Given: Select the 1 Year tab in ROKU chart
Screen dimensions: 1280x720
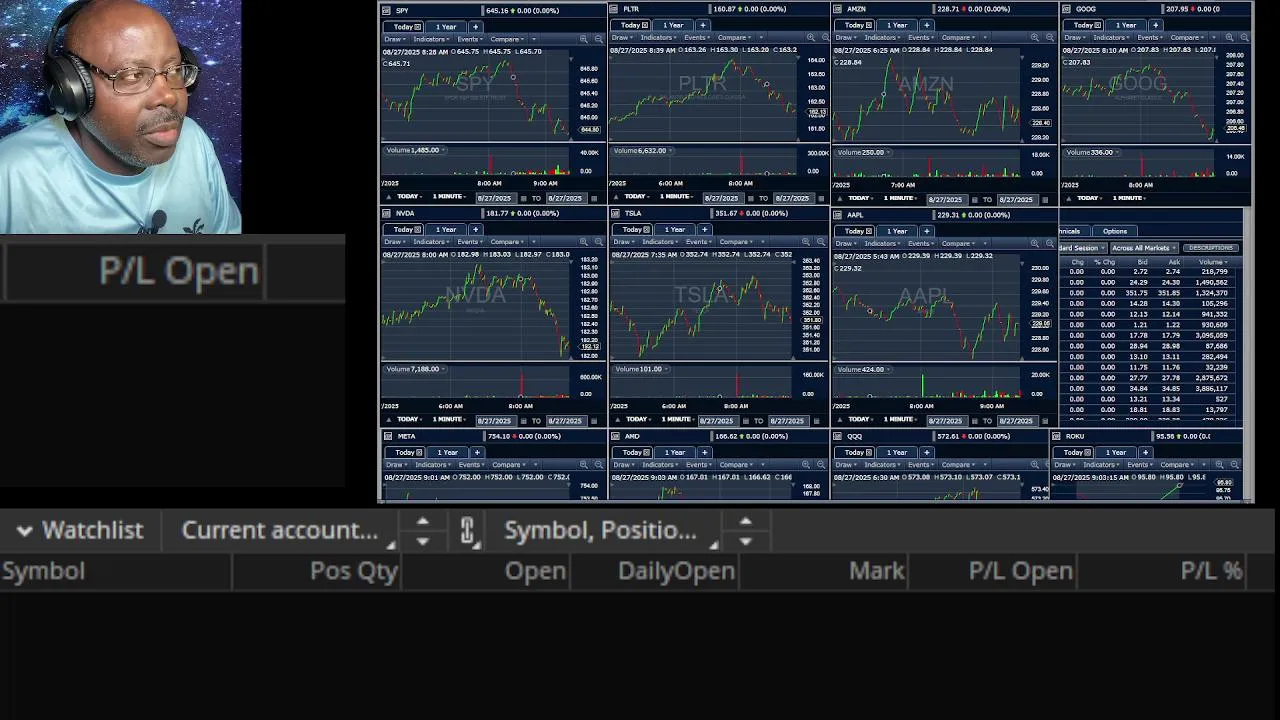Looking at the screenshot, I should (1116, 453).
